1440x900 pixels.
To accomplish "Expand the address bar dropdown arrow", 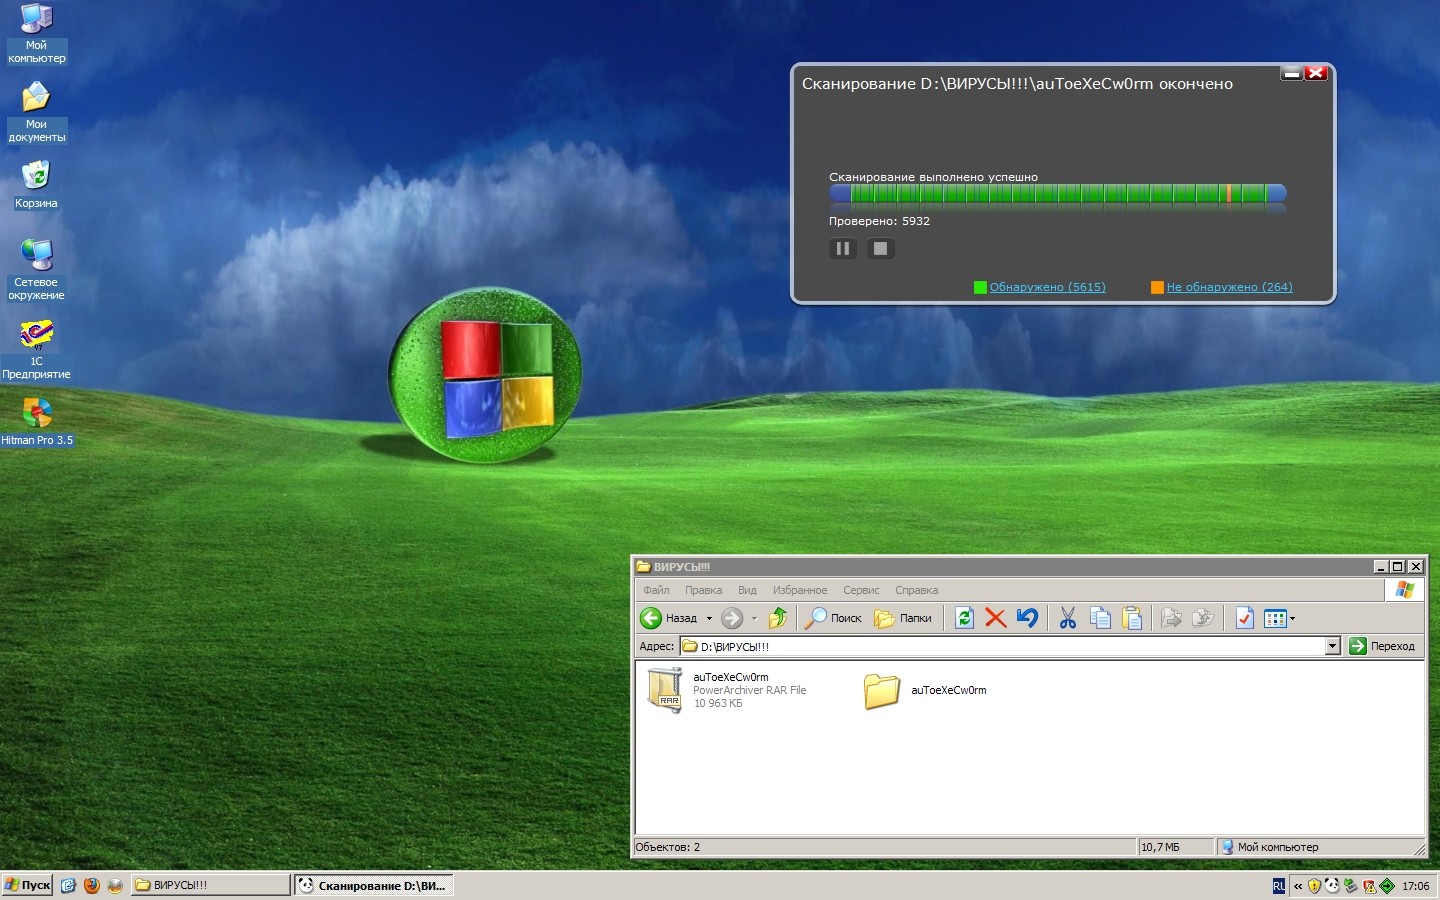I will (1332, 646).
